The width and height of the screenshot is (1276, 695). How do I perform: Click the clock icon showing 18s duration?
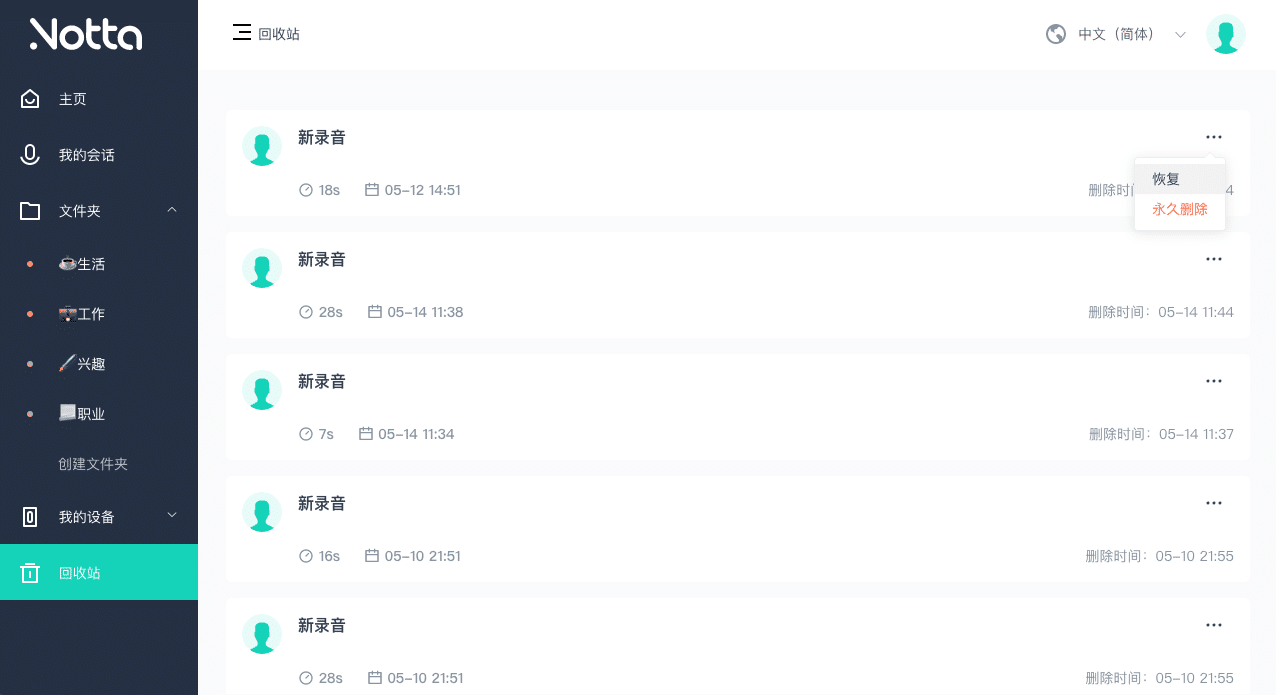point(305,189)
